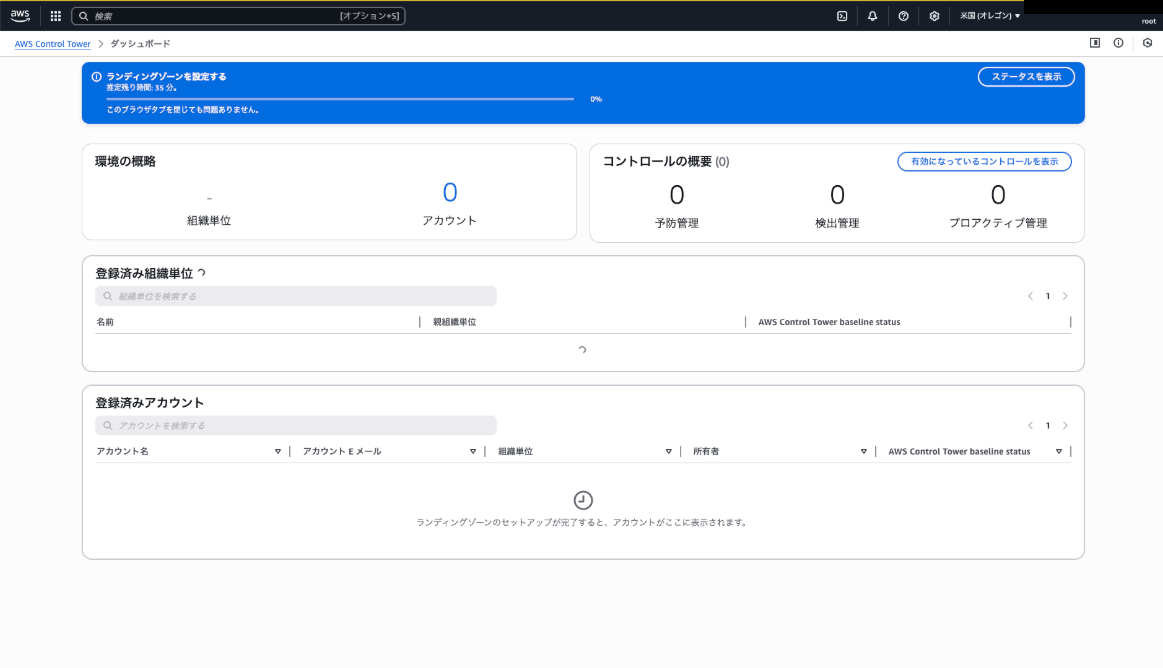Open the notifications bell
Image resolution: width=1163 pixels, height=668 pixels.
coord(872,16)
